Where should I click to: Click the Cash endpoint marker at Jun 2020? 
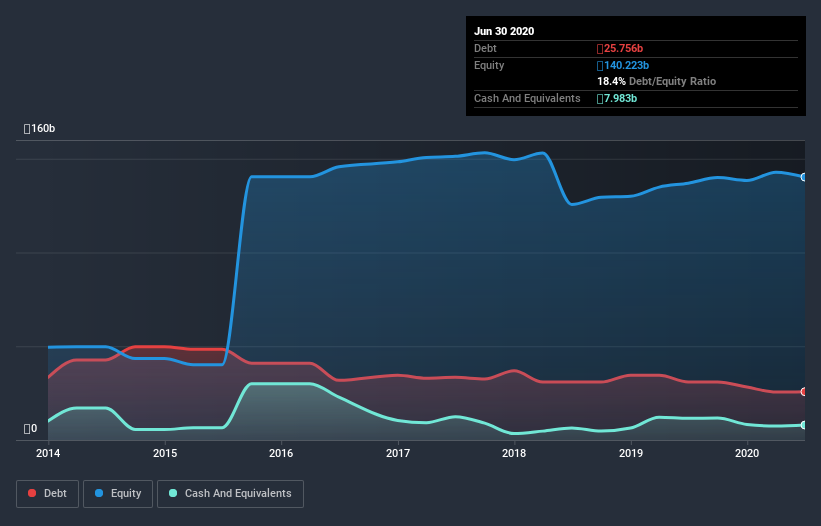tap(804, 425)
